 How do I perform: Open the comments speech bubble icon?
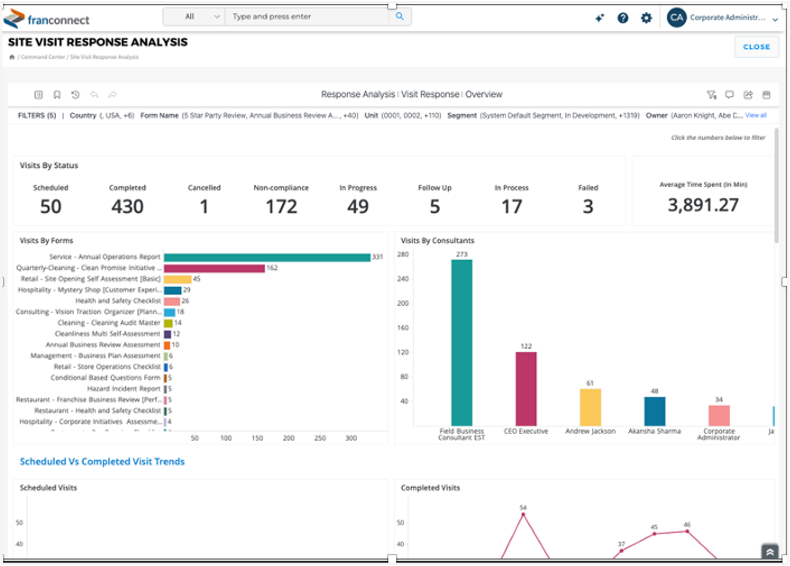[730, 95]
